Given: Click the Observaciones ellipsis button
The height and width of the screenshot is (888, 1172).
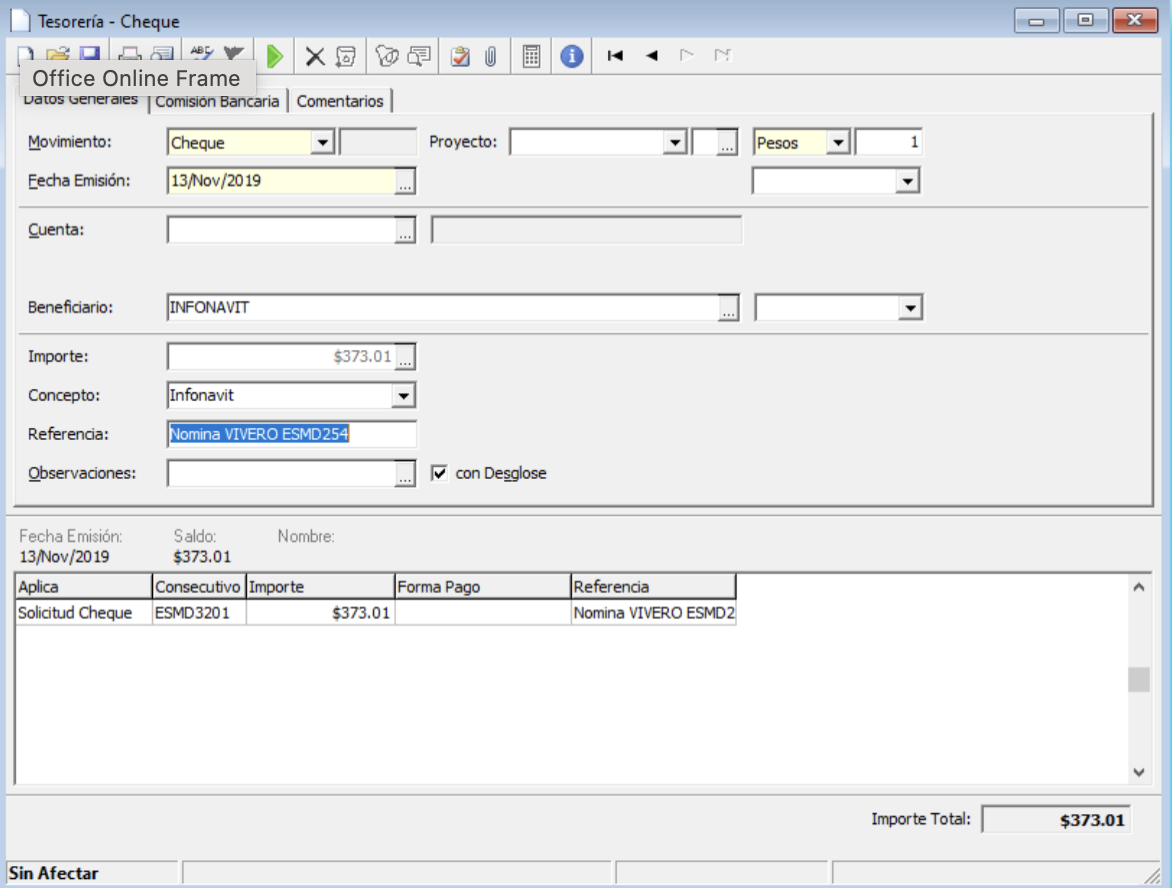Looking at the screenshot, I should 404,473.
